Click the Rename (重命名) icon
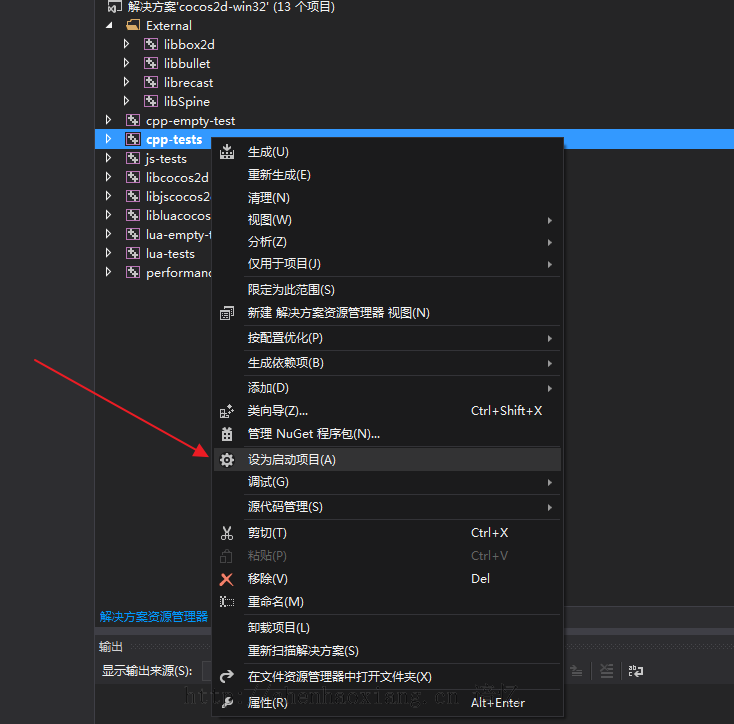 [227, 601]
